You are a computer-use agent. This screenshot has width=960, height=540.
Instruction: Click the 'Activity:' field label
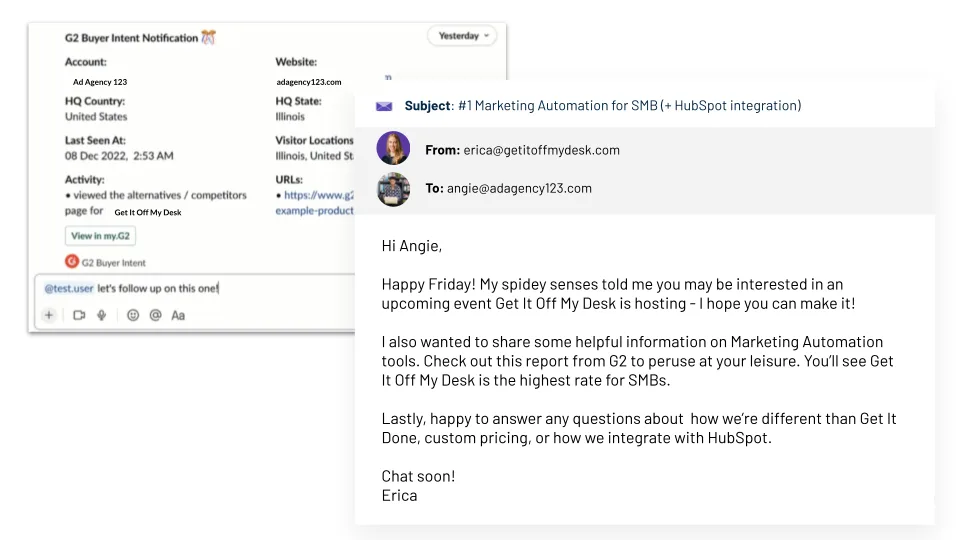[84, 179]
